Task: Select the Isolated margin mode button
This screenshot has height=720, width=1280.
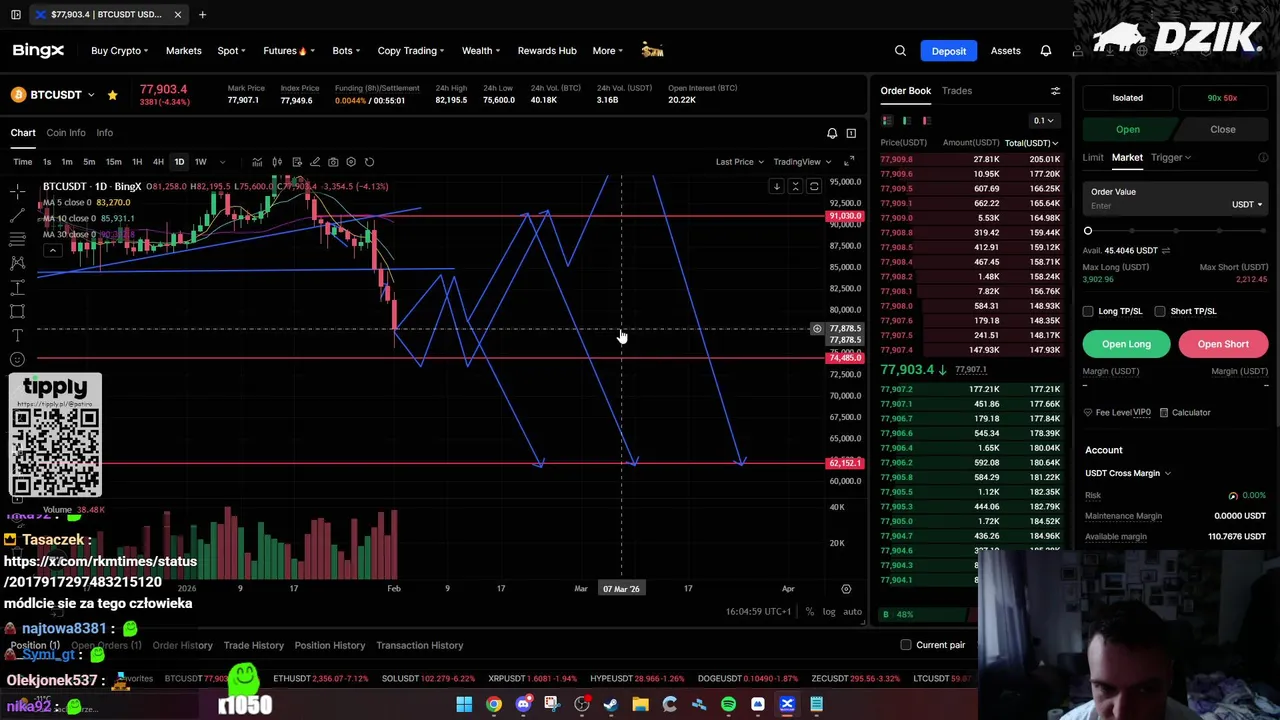Action: pos(1127,98)
